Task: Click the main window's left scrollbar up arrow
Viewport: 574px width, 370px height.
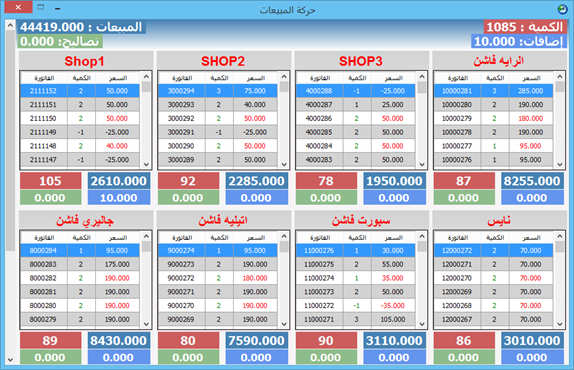Action: pos(10,25)
